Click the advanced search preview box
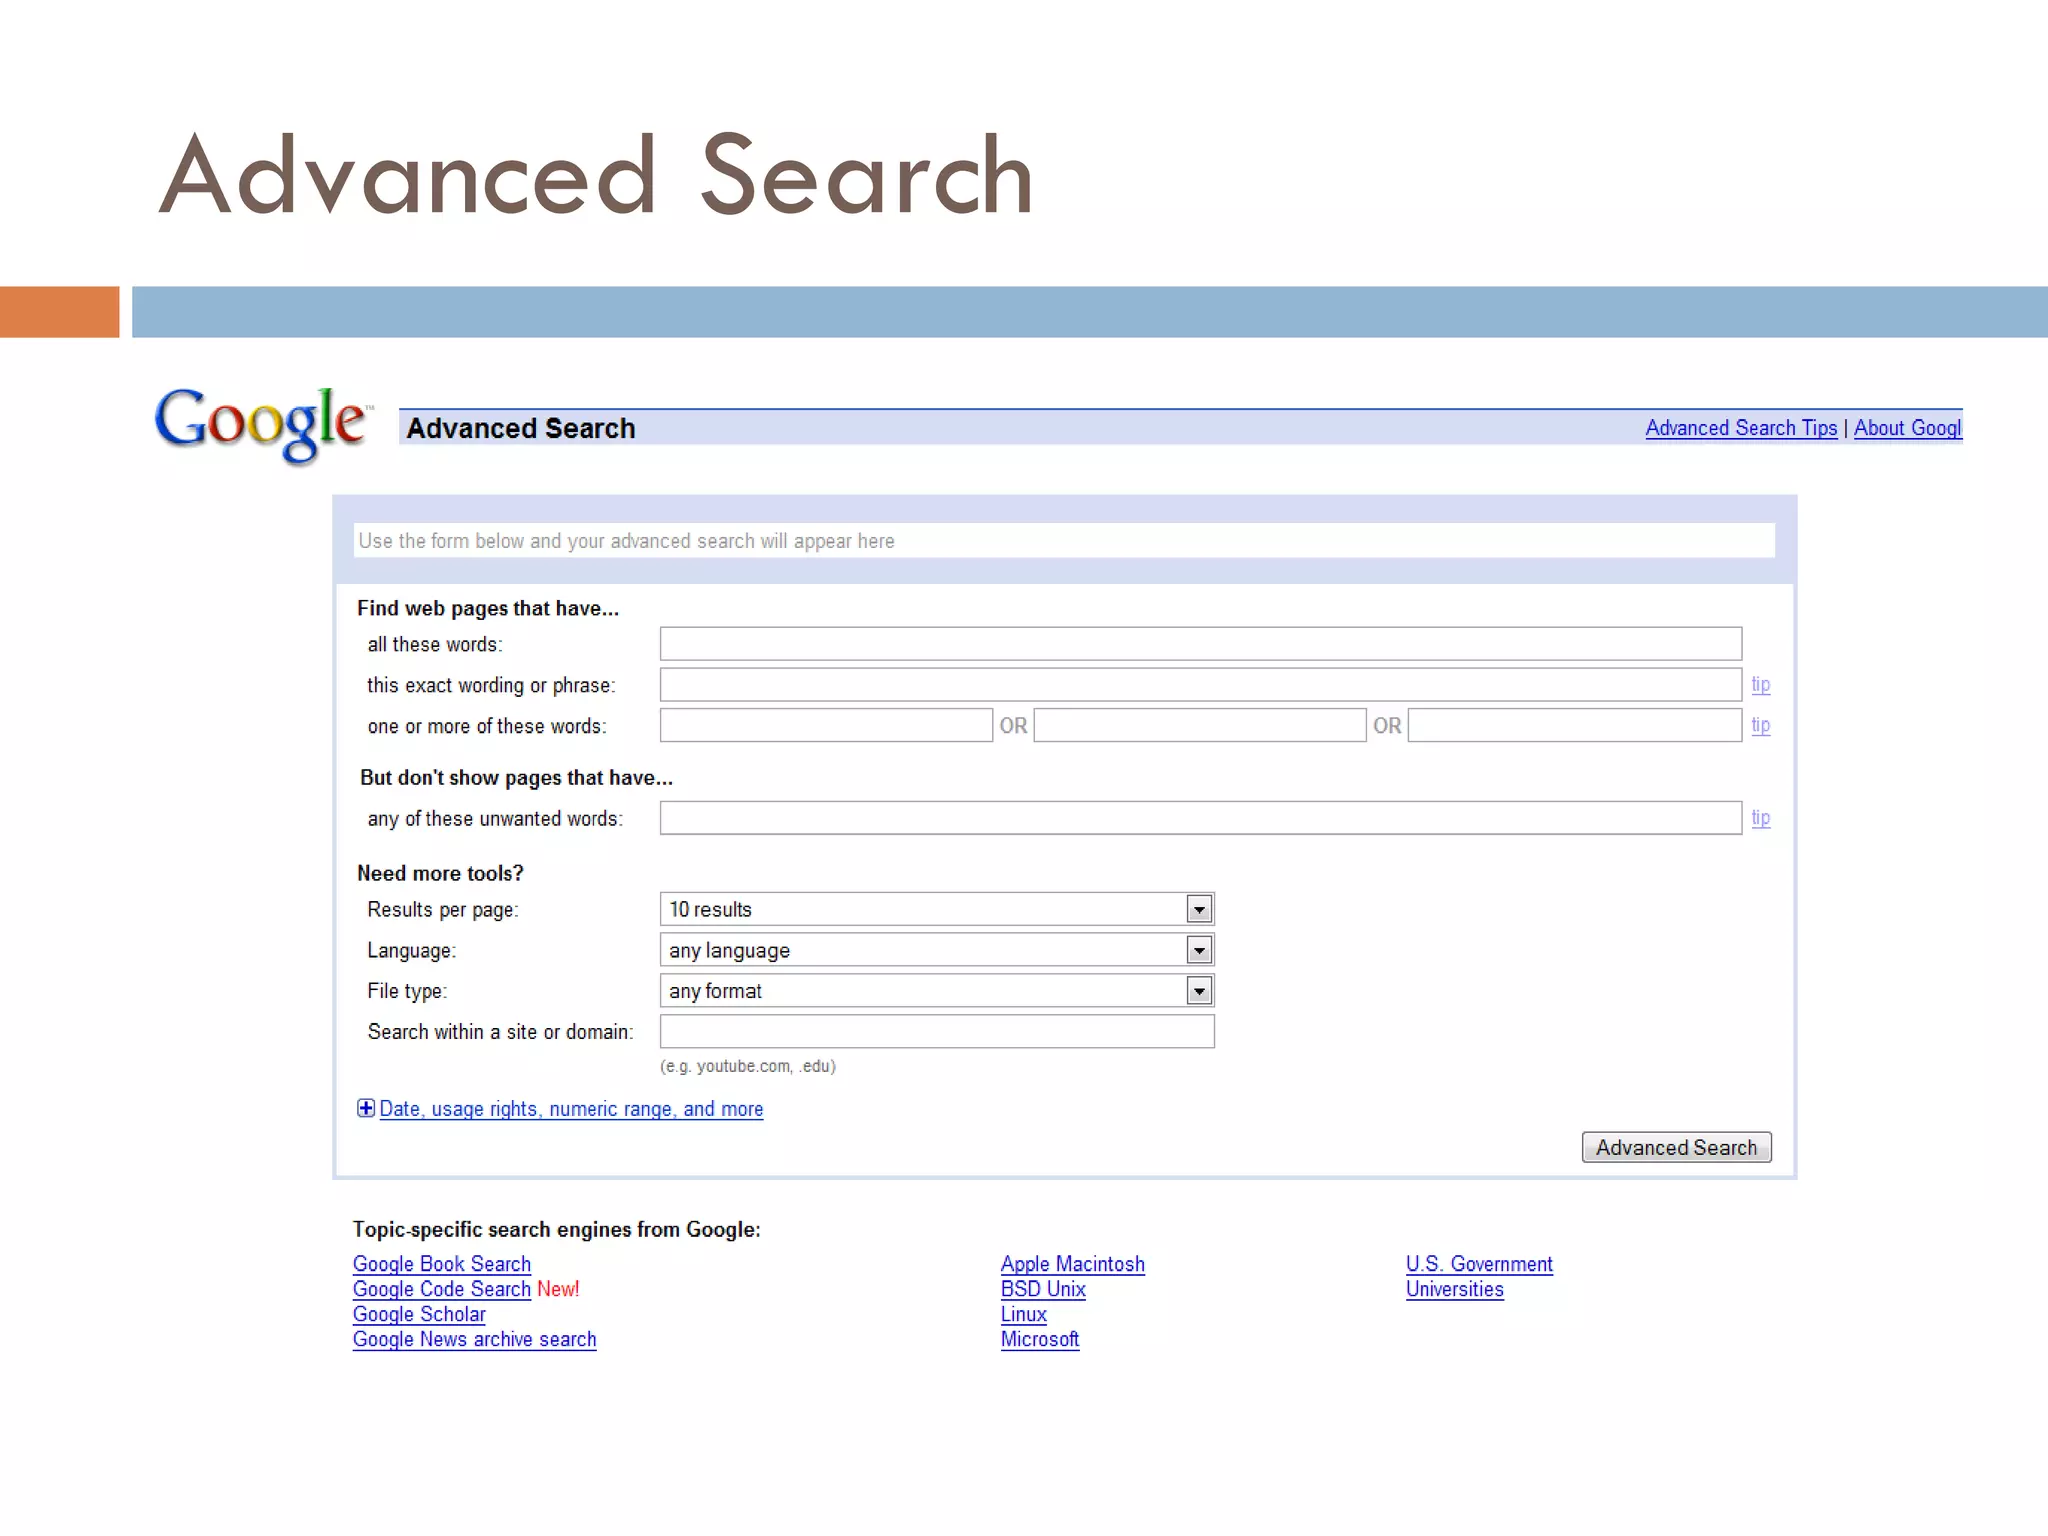Image resolution: width=2048 pixels, height=1536 pixels. coord(1064,540)
